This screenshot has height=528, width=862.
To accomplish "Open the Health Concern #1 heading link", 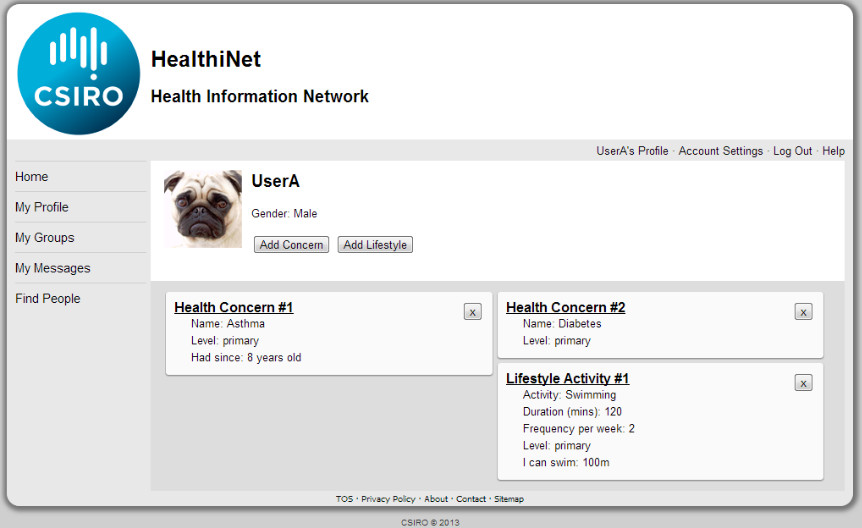I will (x=233, y=308).
